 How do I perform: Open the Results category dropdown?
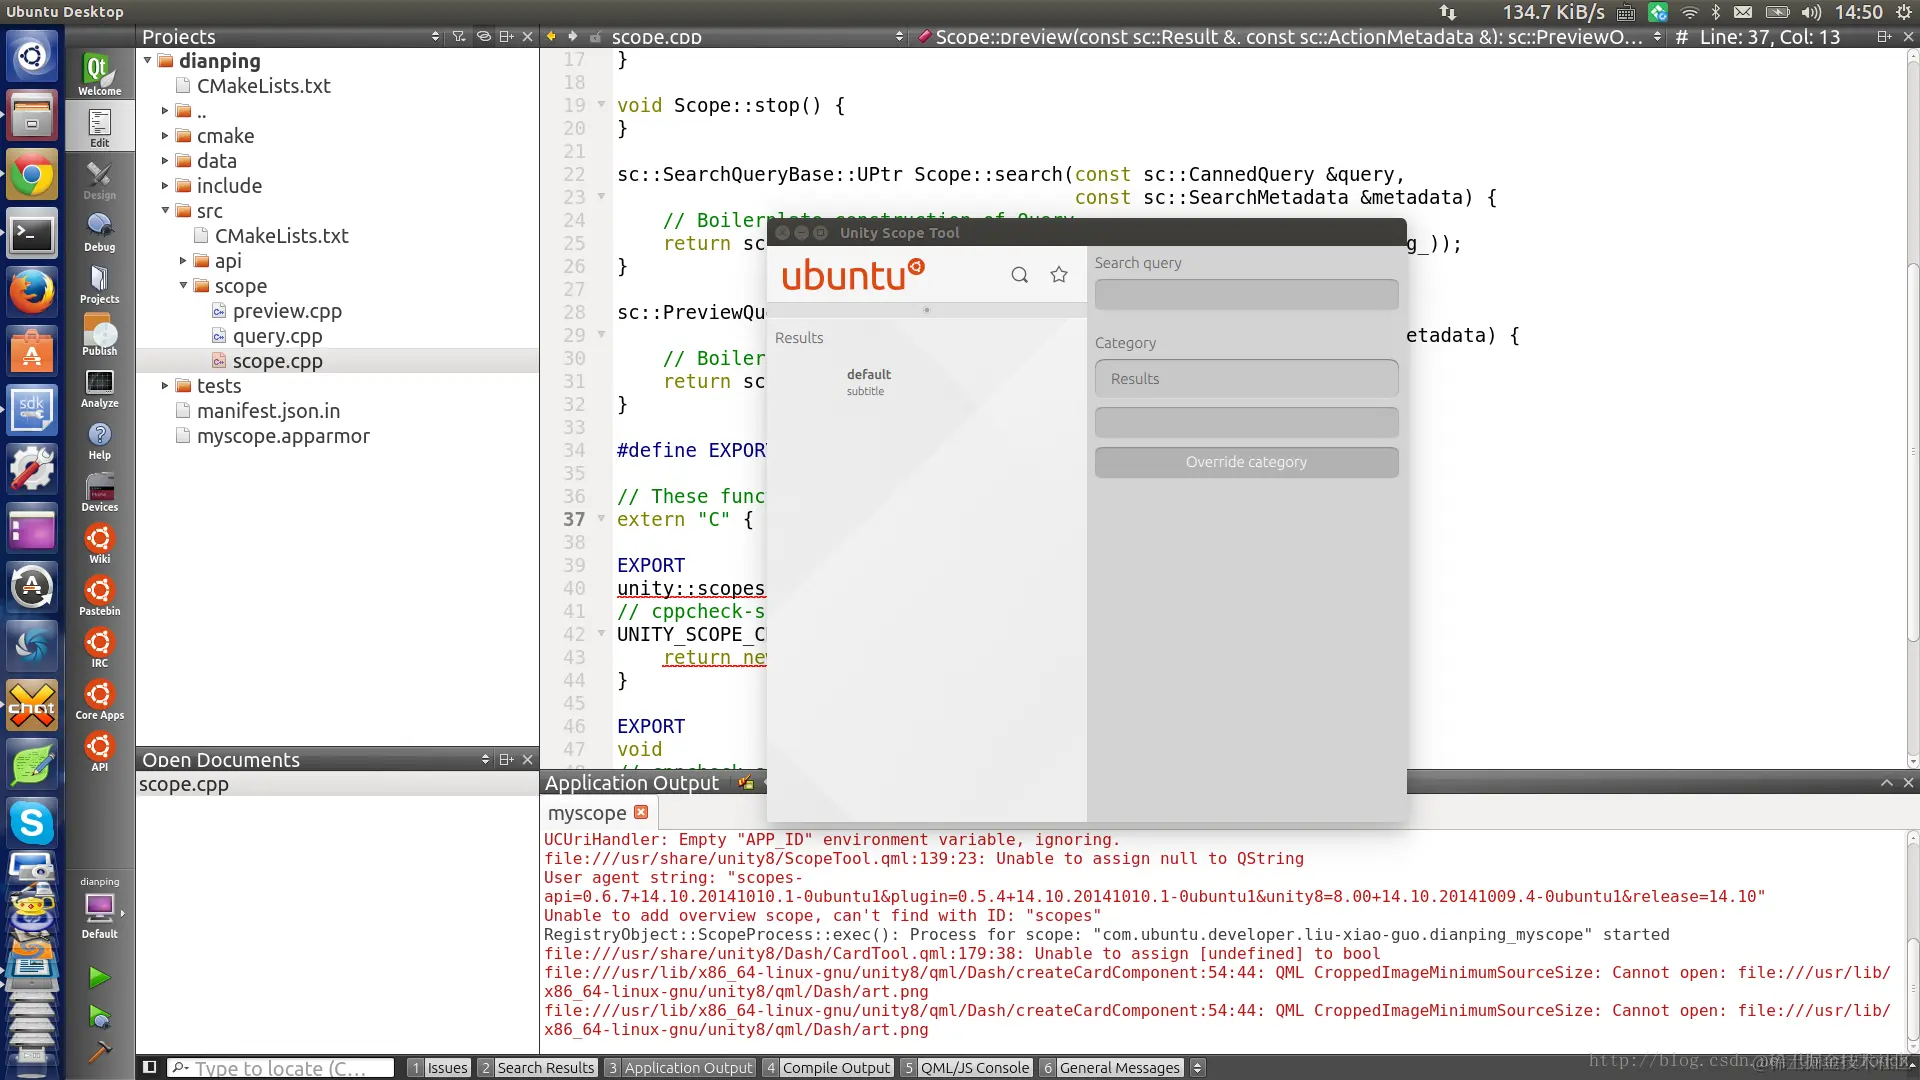[x=1246, y=379]
